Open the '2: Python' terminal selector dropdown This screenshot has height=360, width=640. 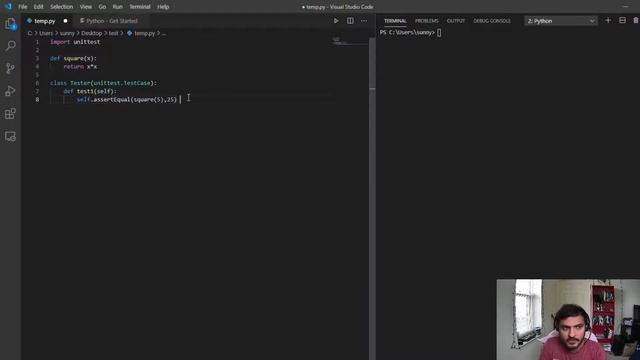click(561, 21)
